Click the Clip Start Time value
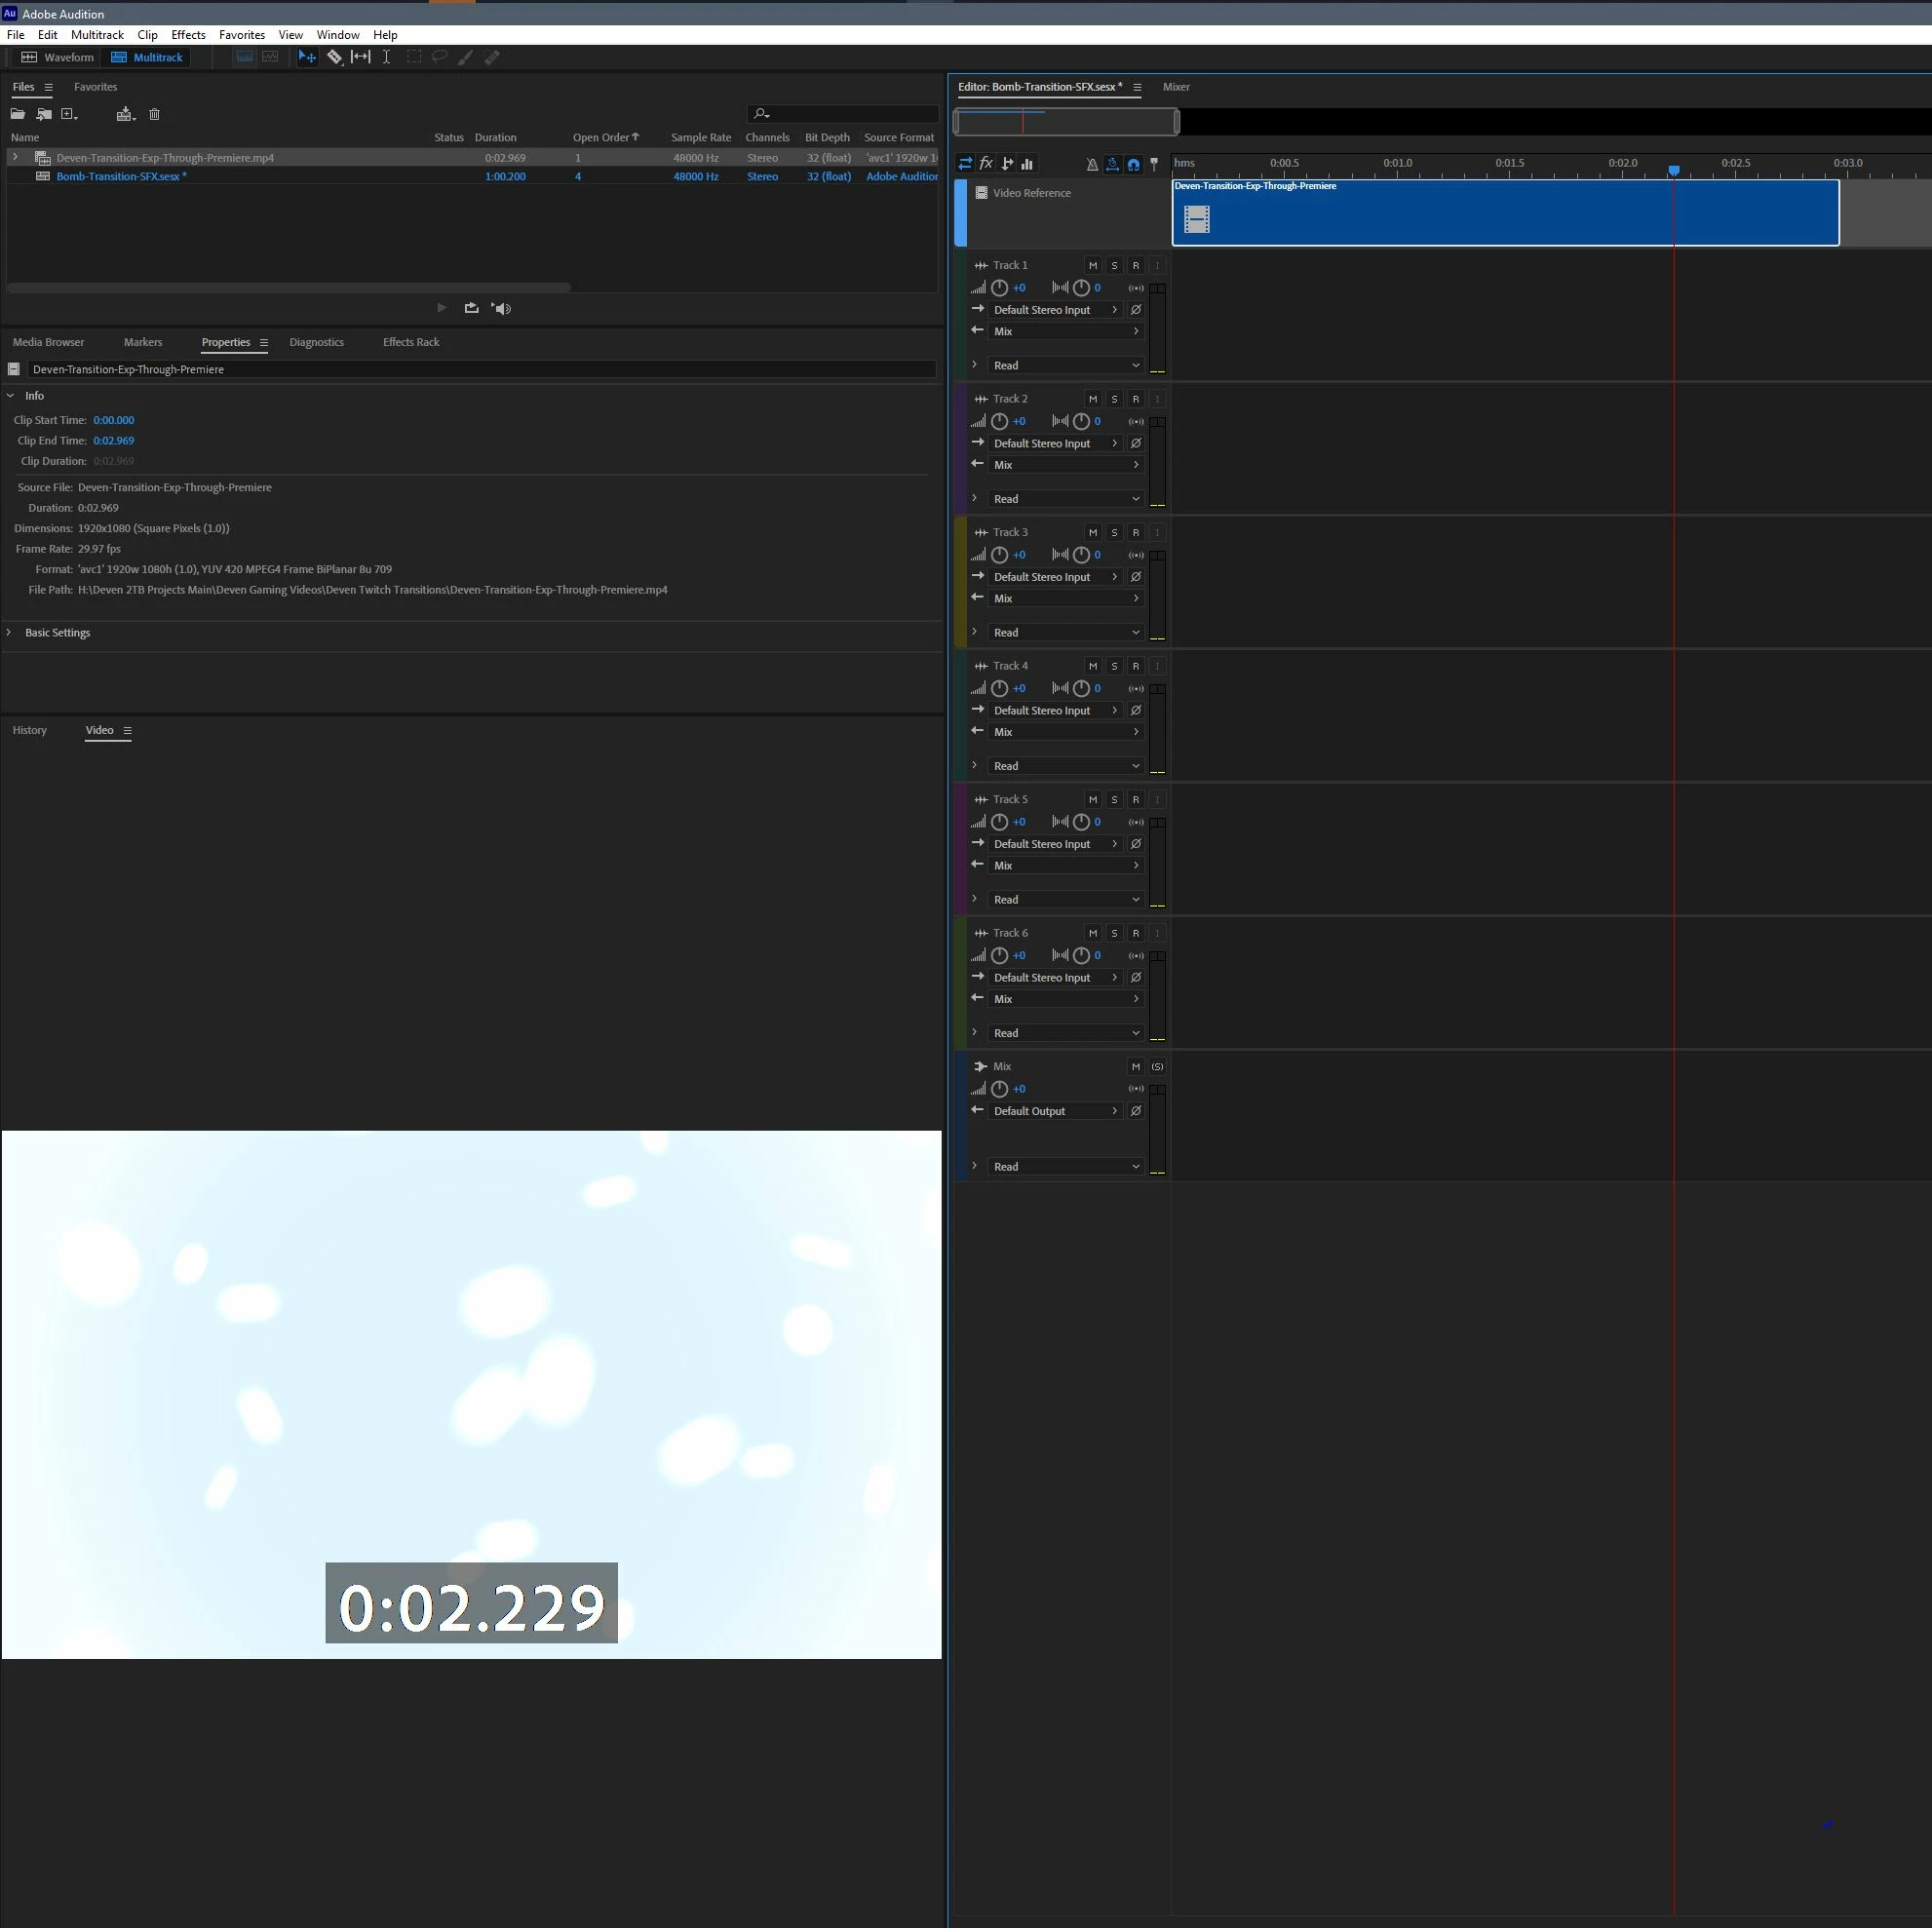1932x1928 pixels. pos(113,420)
